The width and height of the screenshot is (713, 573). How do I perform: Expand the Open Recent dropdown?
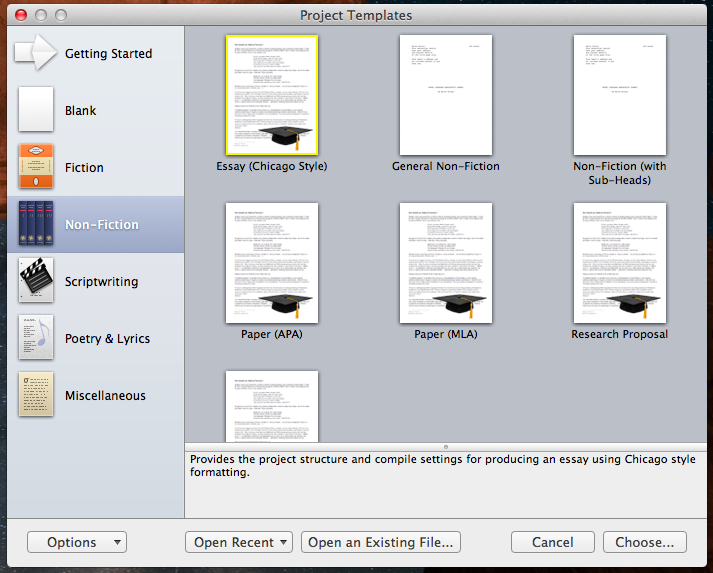click(238, 542)
